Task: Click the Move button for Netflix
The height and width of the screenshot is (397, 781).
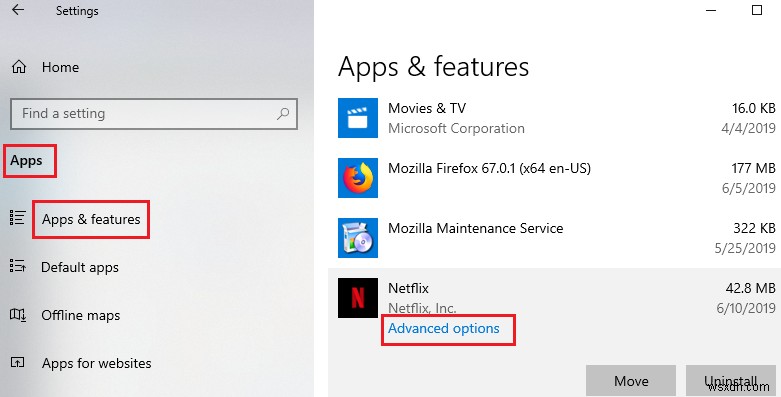Action: coord(631,381)
